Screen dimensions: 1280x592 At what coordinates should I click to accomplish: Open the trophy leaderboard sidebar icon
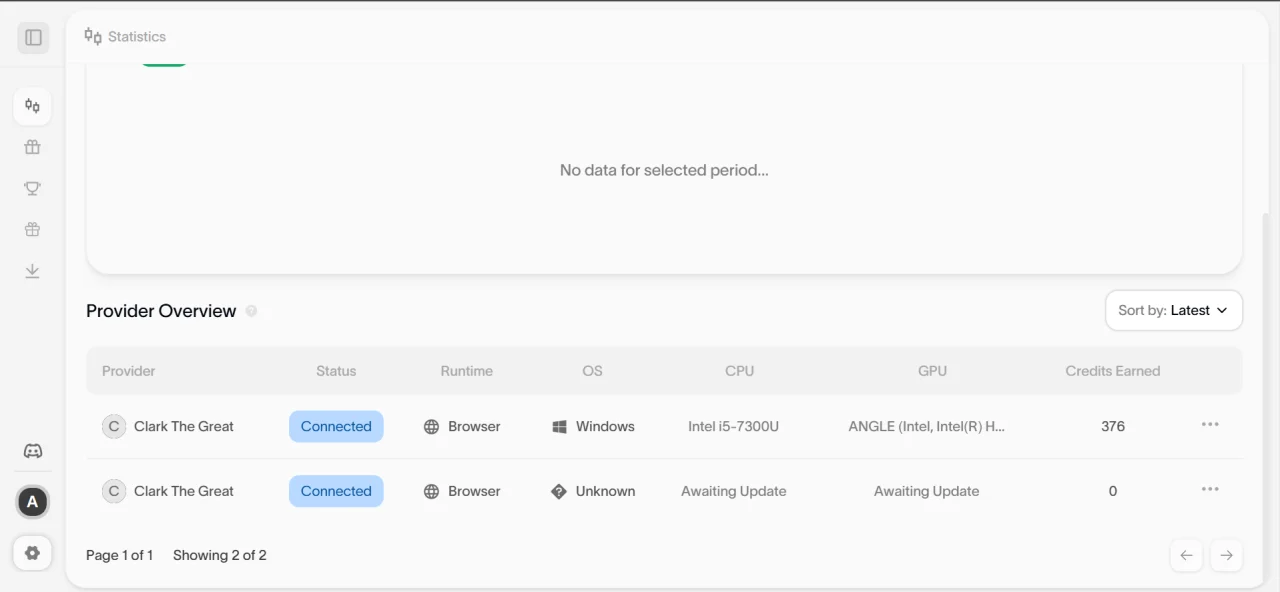33,188
